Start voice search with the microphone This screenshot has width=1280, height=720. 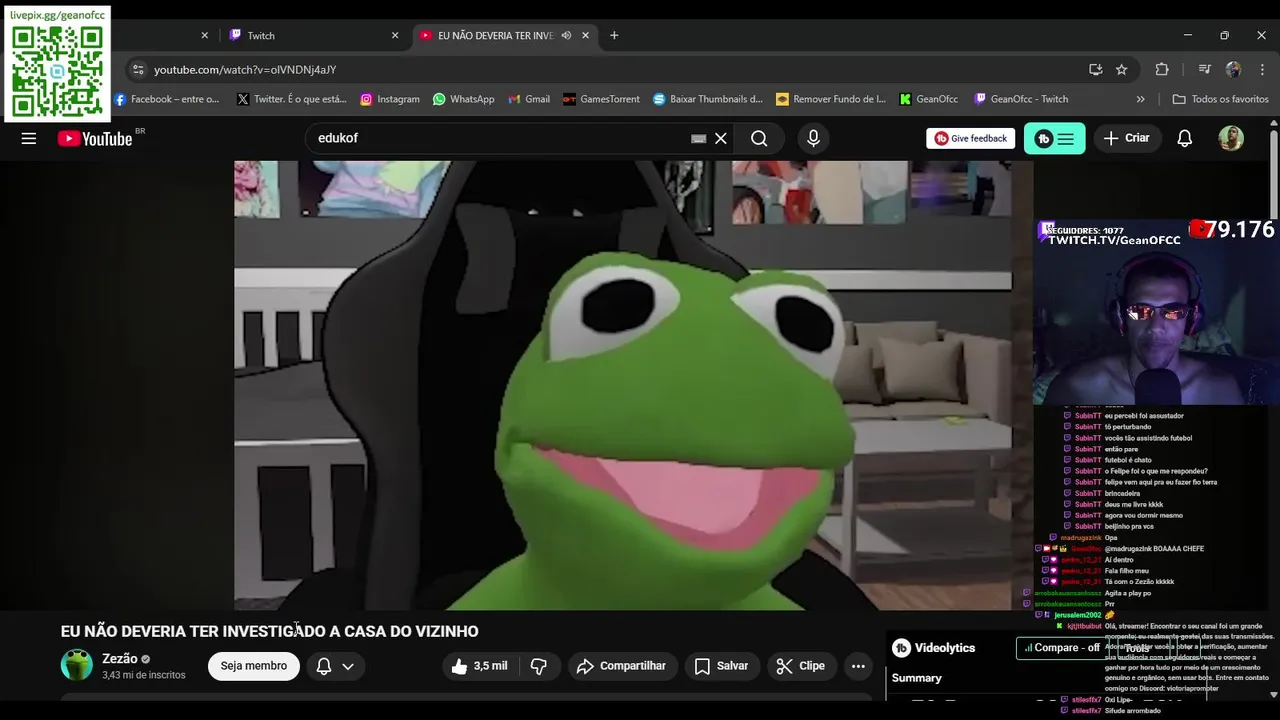click(x=813, y=138)
